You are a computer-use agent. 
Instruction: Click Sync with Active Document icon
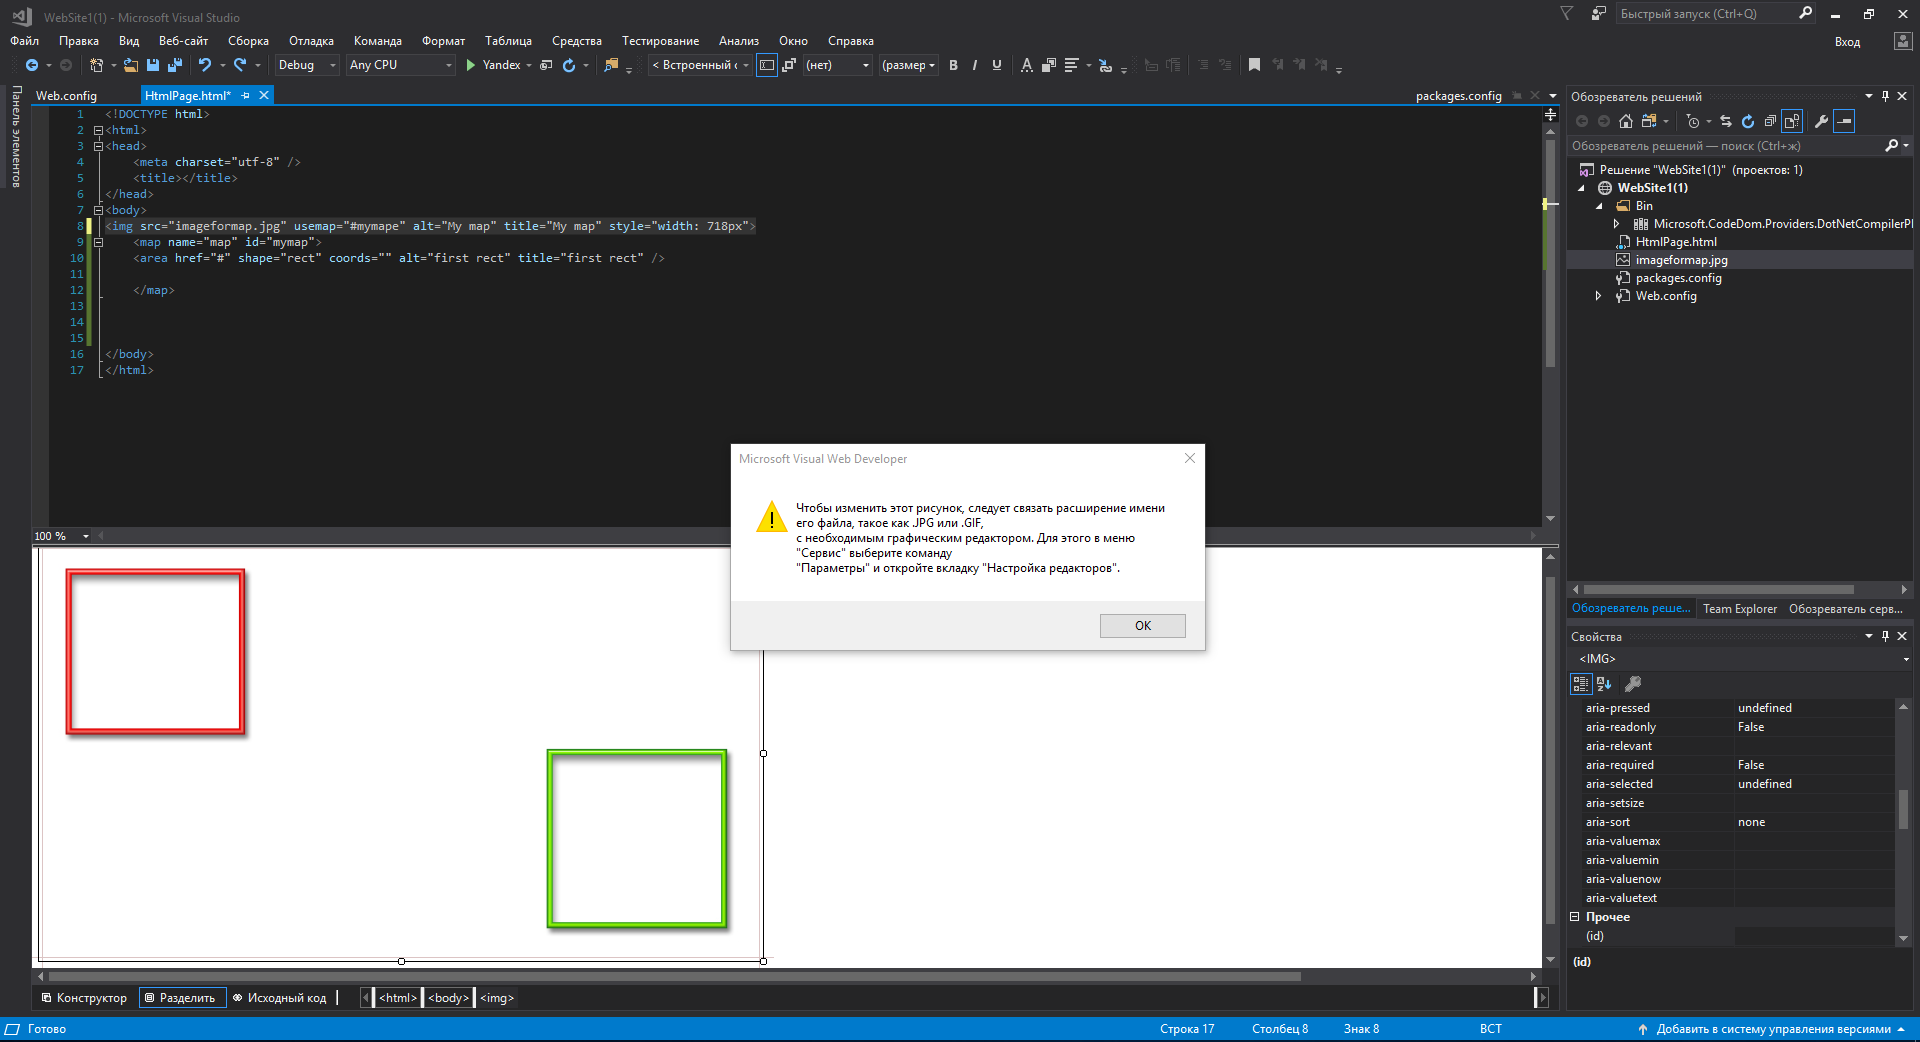coord(1726,121)
